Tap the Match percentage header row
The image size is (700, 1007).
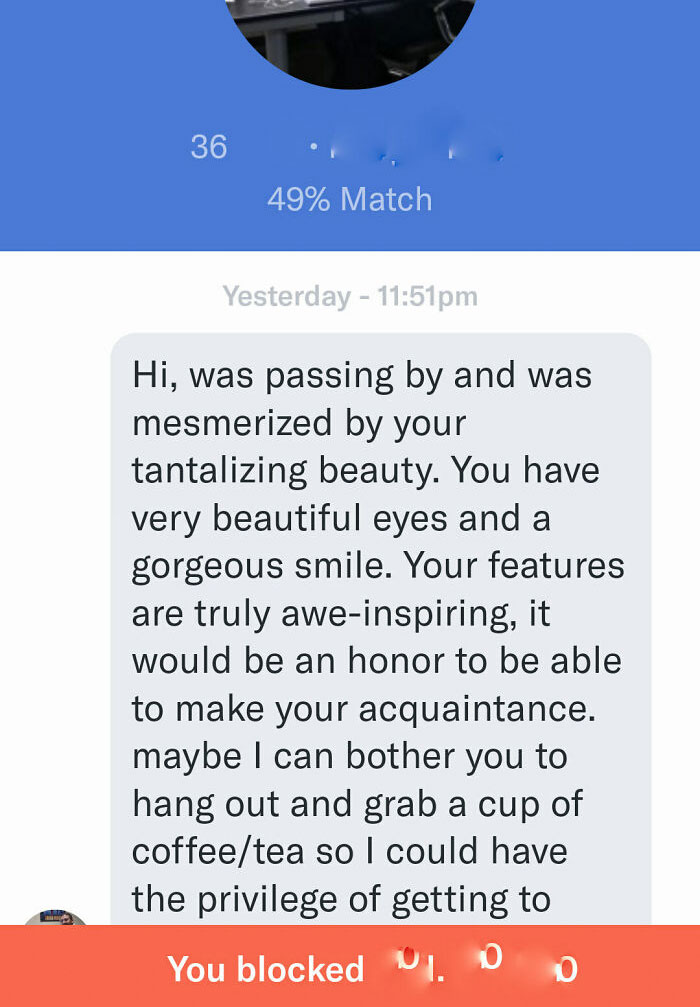point(350,198)
